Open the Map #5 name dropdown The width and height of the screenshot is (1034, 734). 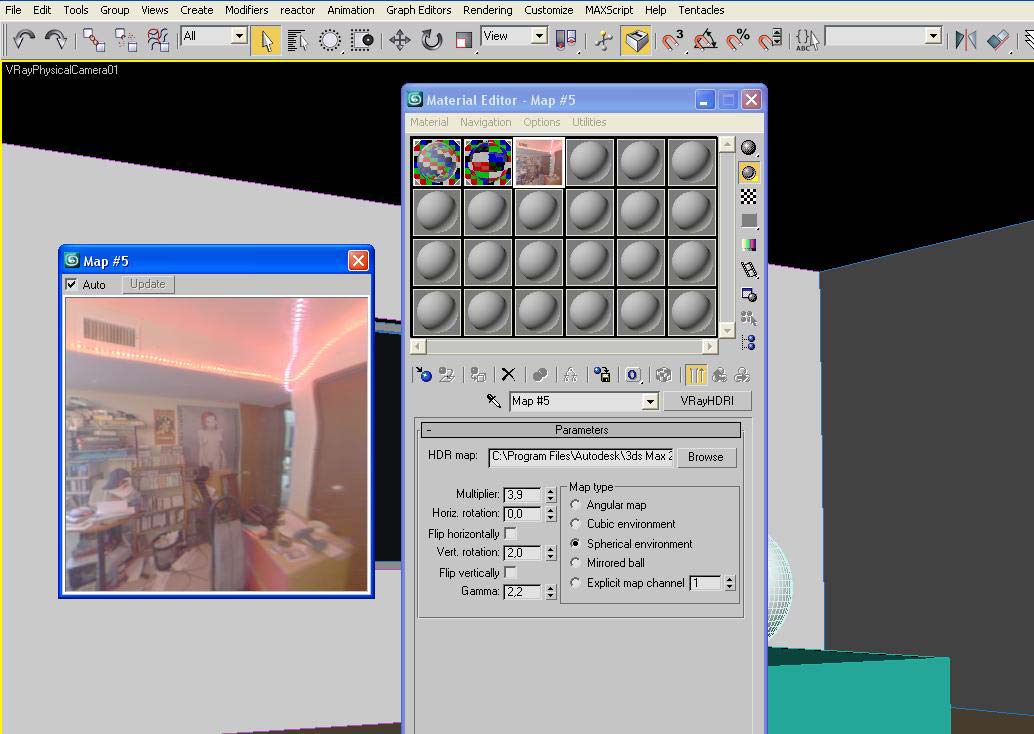coord(650,401)
